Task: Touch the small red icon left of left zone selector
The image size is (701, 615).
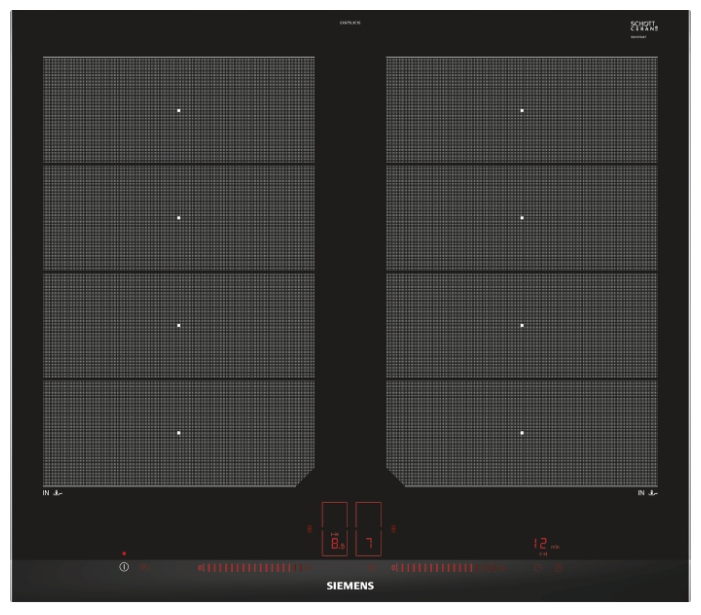Action: (x=309, y=529)
